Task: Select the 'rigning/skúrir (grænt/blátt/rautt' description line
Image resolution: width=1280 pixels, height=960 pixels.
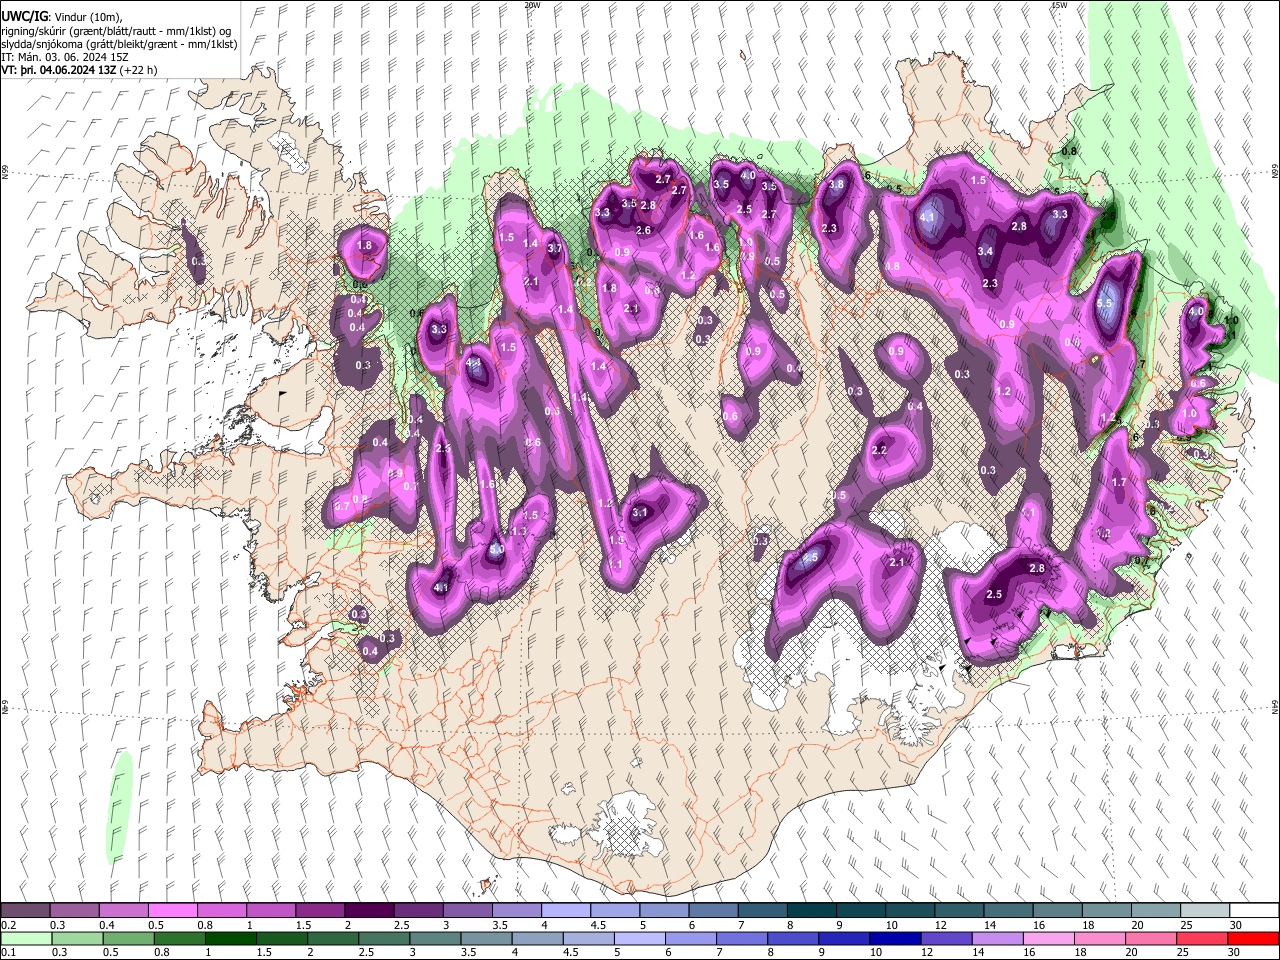Action: (x=116, y=31)
